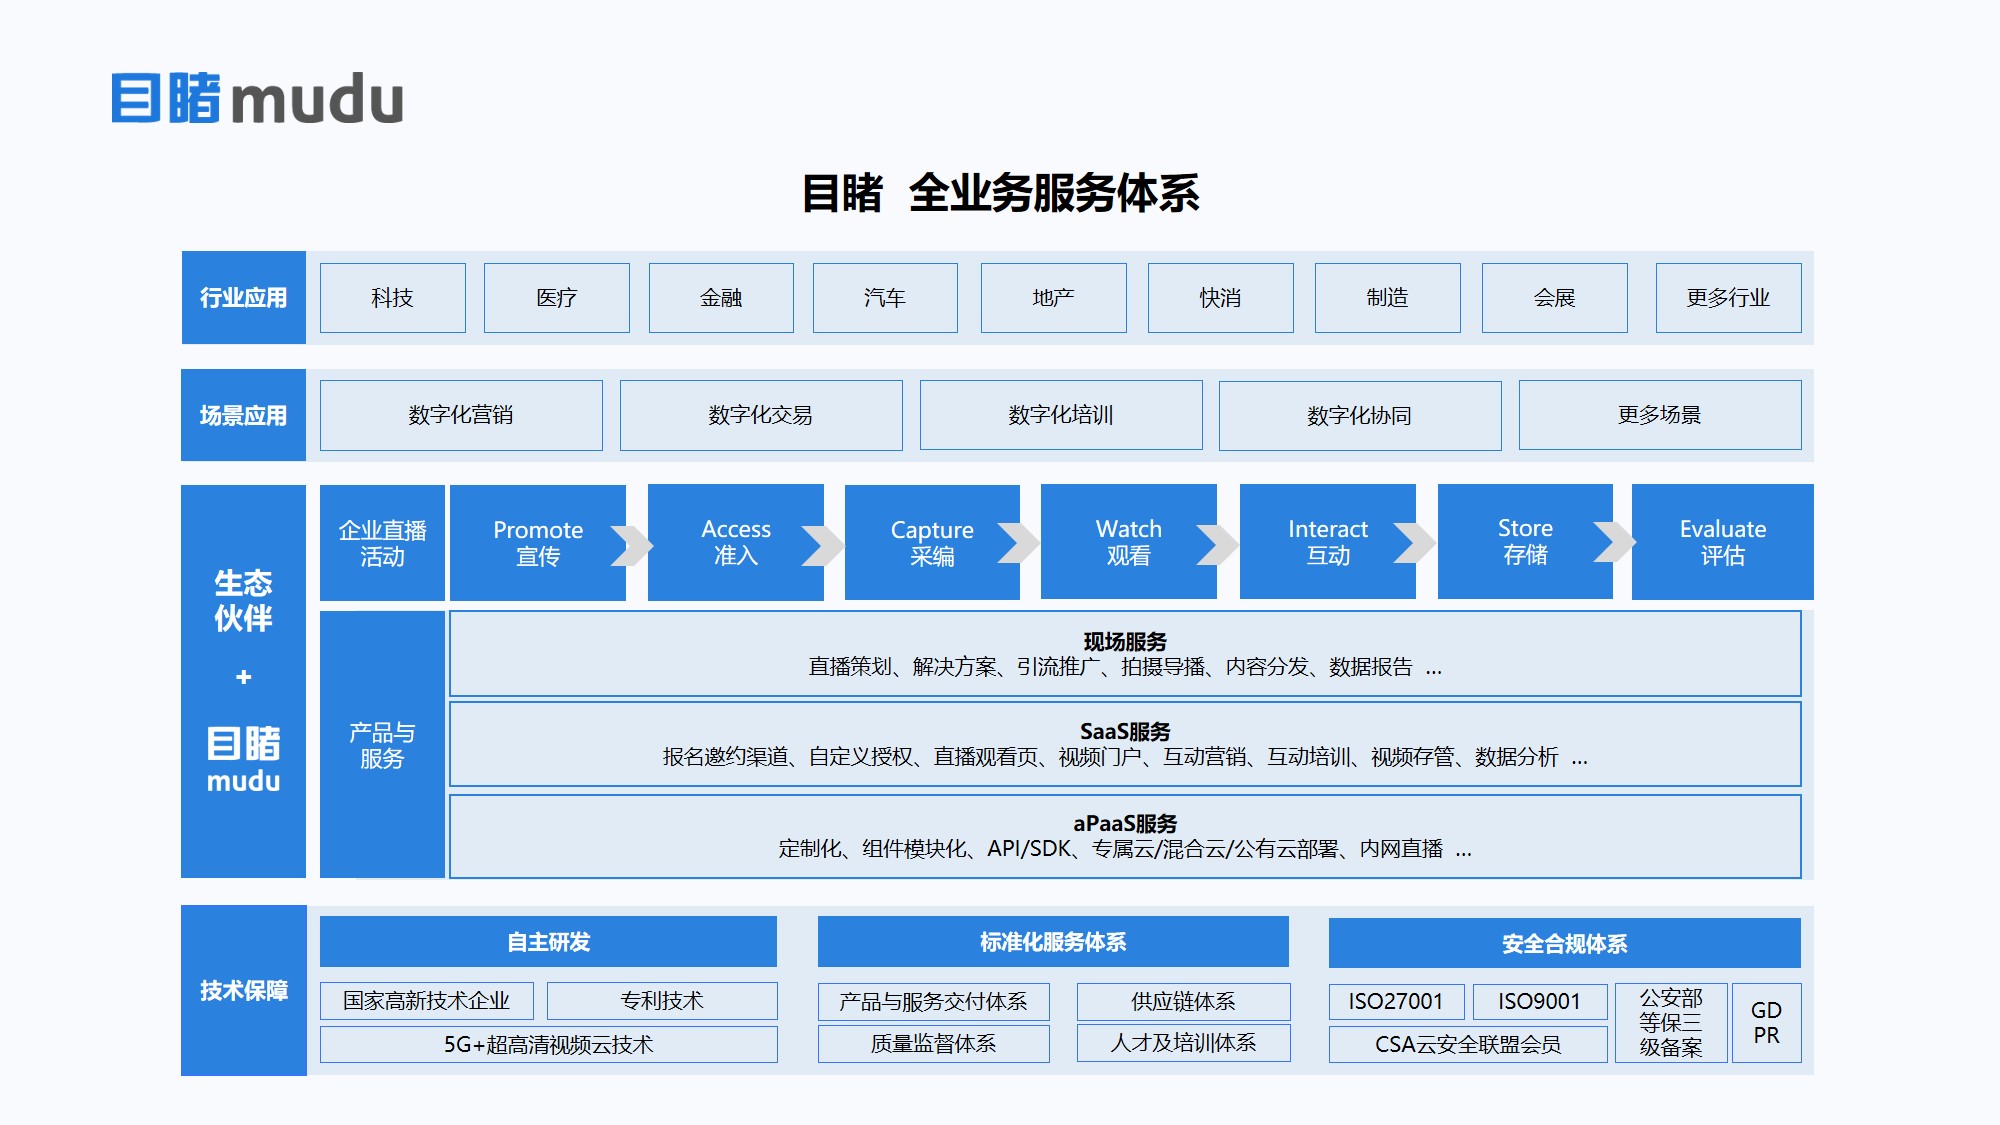This screenshot has width=2000, height=1125.
Task: Click the 国家高新技术企业 box
Action: (x=427, y=1001)
